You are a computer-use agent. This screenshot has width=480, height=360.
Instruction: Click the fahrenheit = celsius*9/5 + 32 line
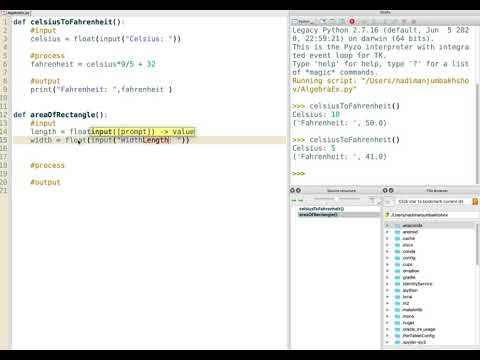click(93, 64)
